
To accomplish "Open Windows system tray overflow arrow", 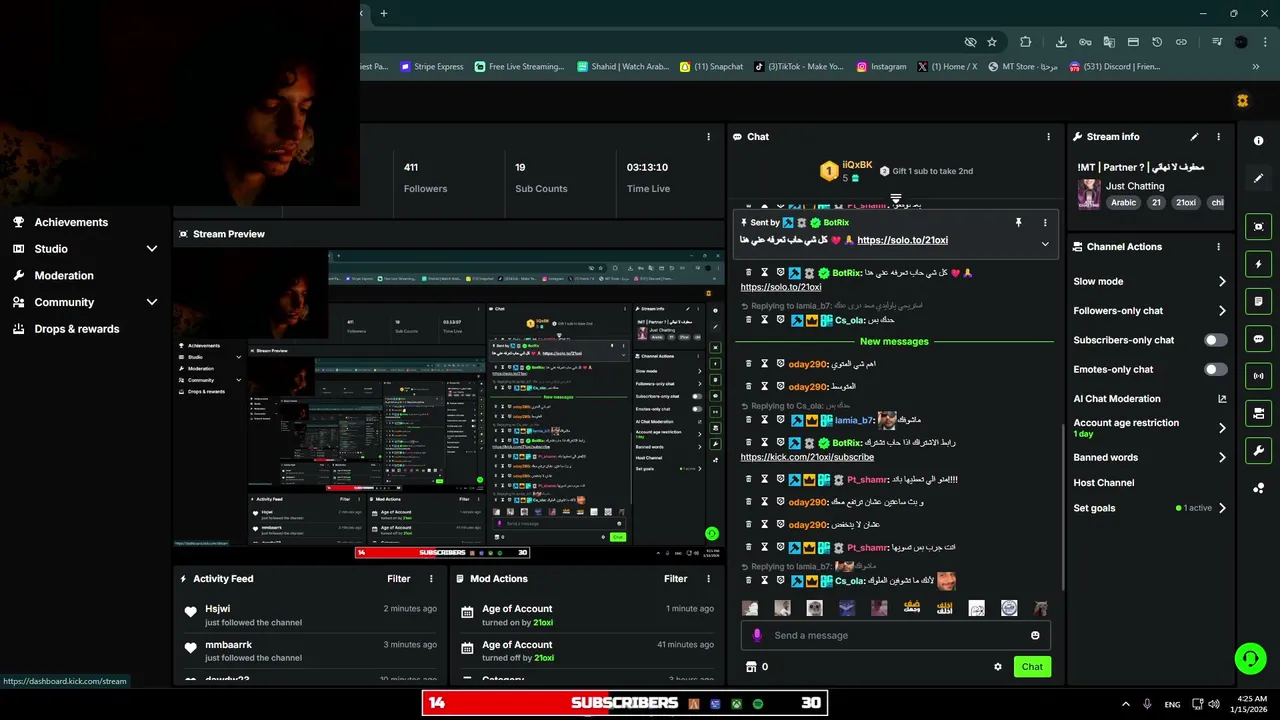I will [x=1125, y=704].
